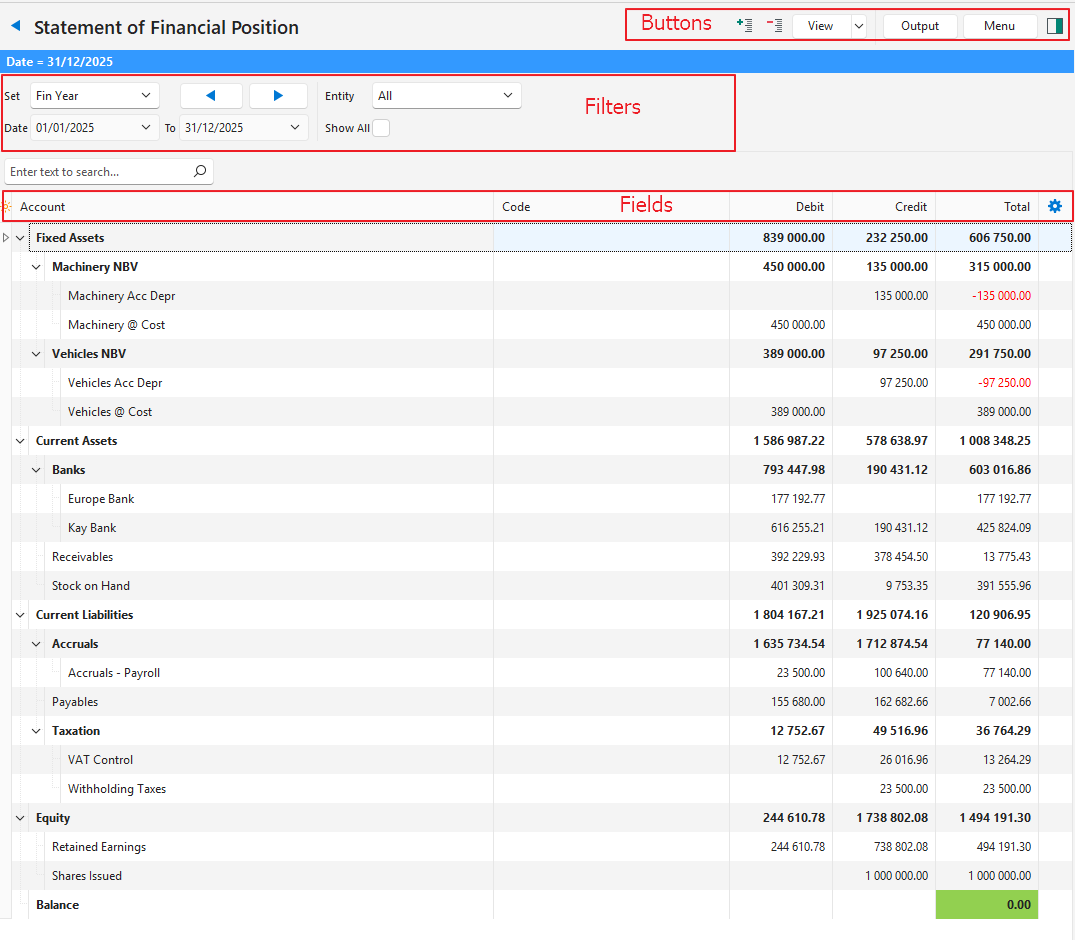This screenshot has height=940, width=1075.
Task: Open the View dropdown arrow
Action: coord(858,26)
